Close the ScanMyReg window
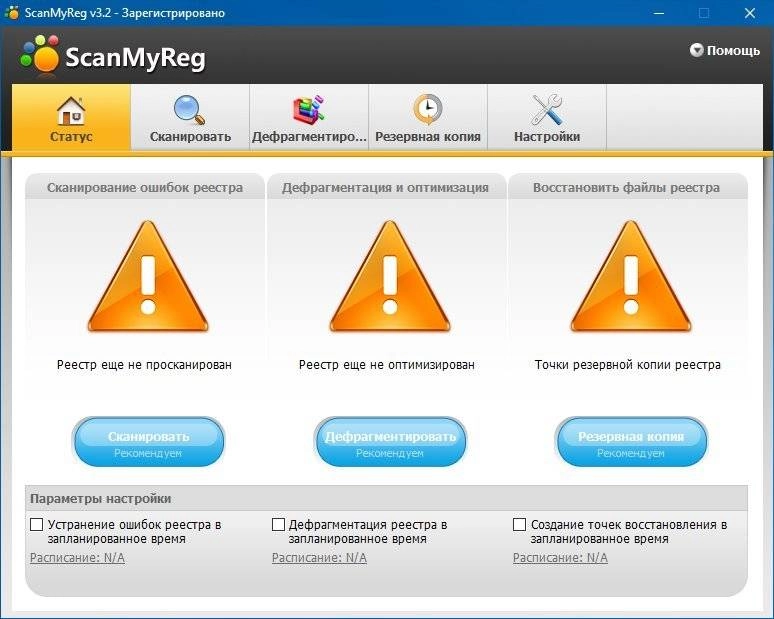The height and width of the screenshot is (619, 774). click(x=750, y=13)
